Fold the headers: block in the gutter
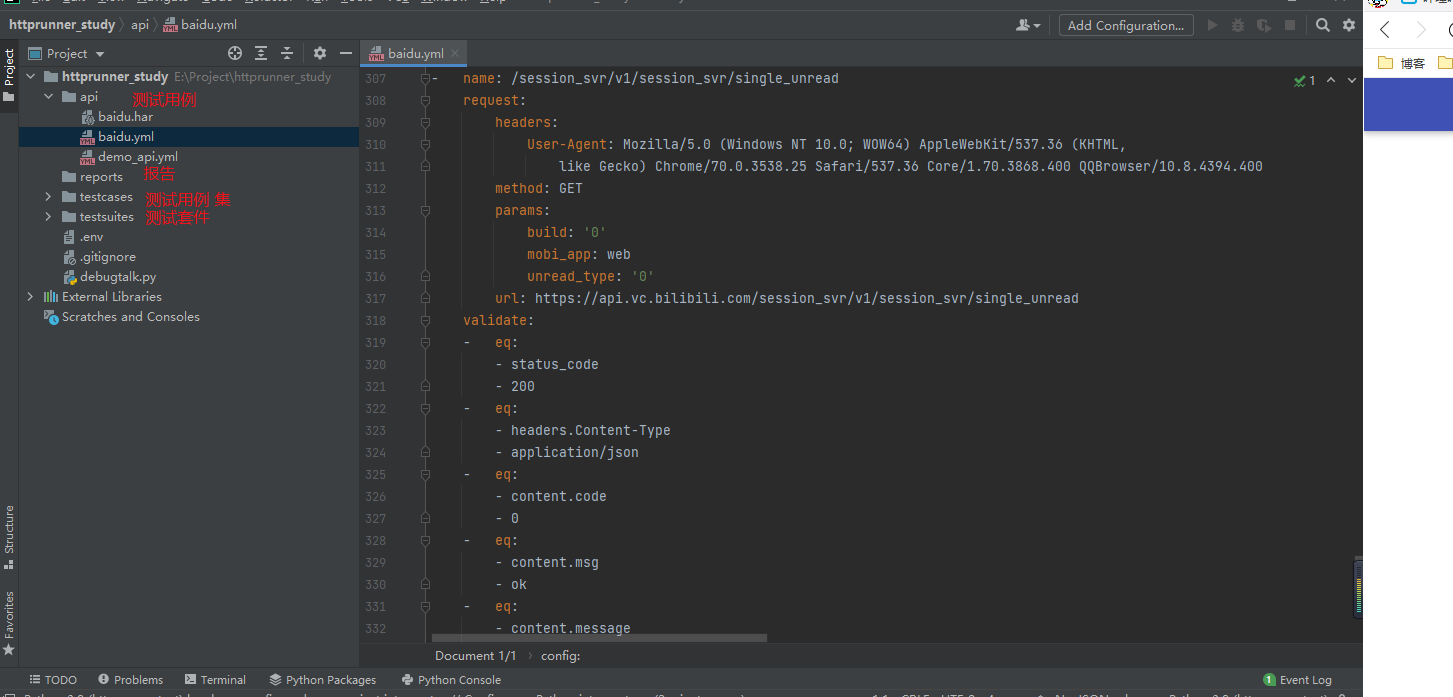The width and height of the screenshot is (1453, 697). tap(425, 122)
